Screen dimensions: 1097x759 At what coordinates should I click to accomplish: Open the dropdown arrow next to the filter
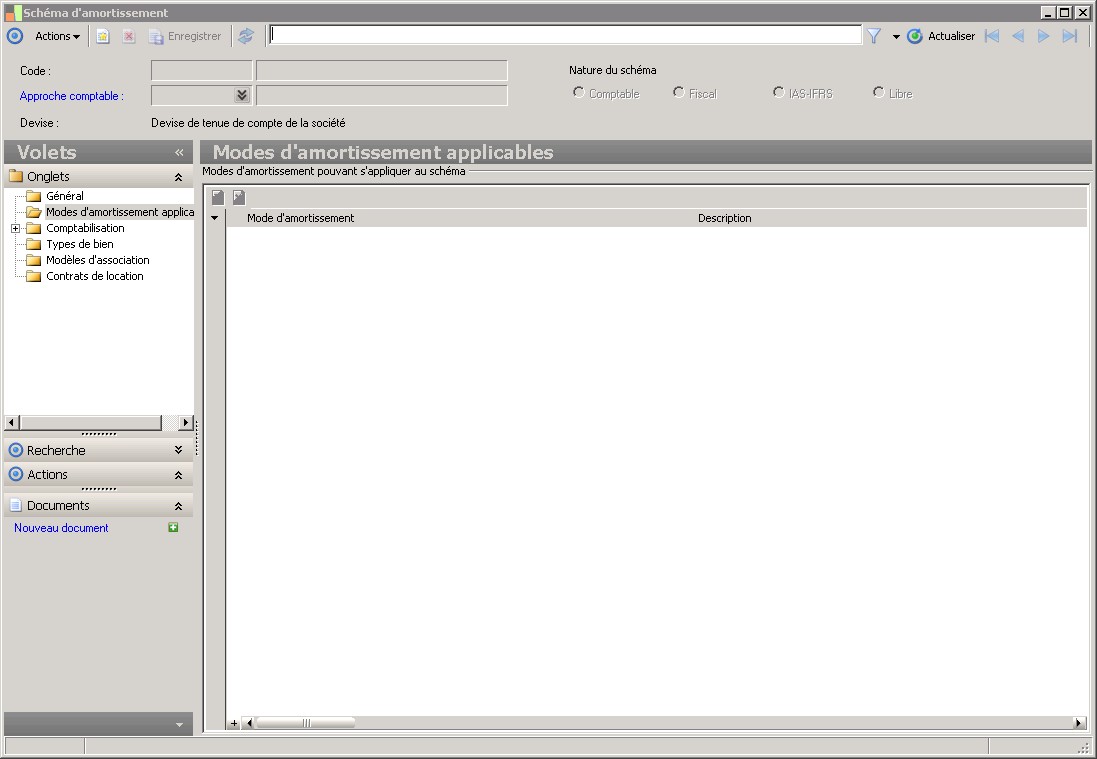tap(896, 36)
